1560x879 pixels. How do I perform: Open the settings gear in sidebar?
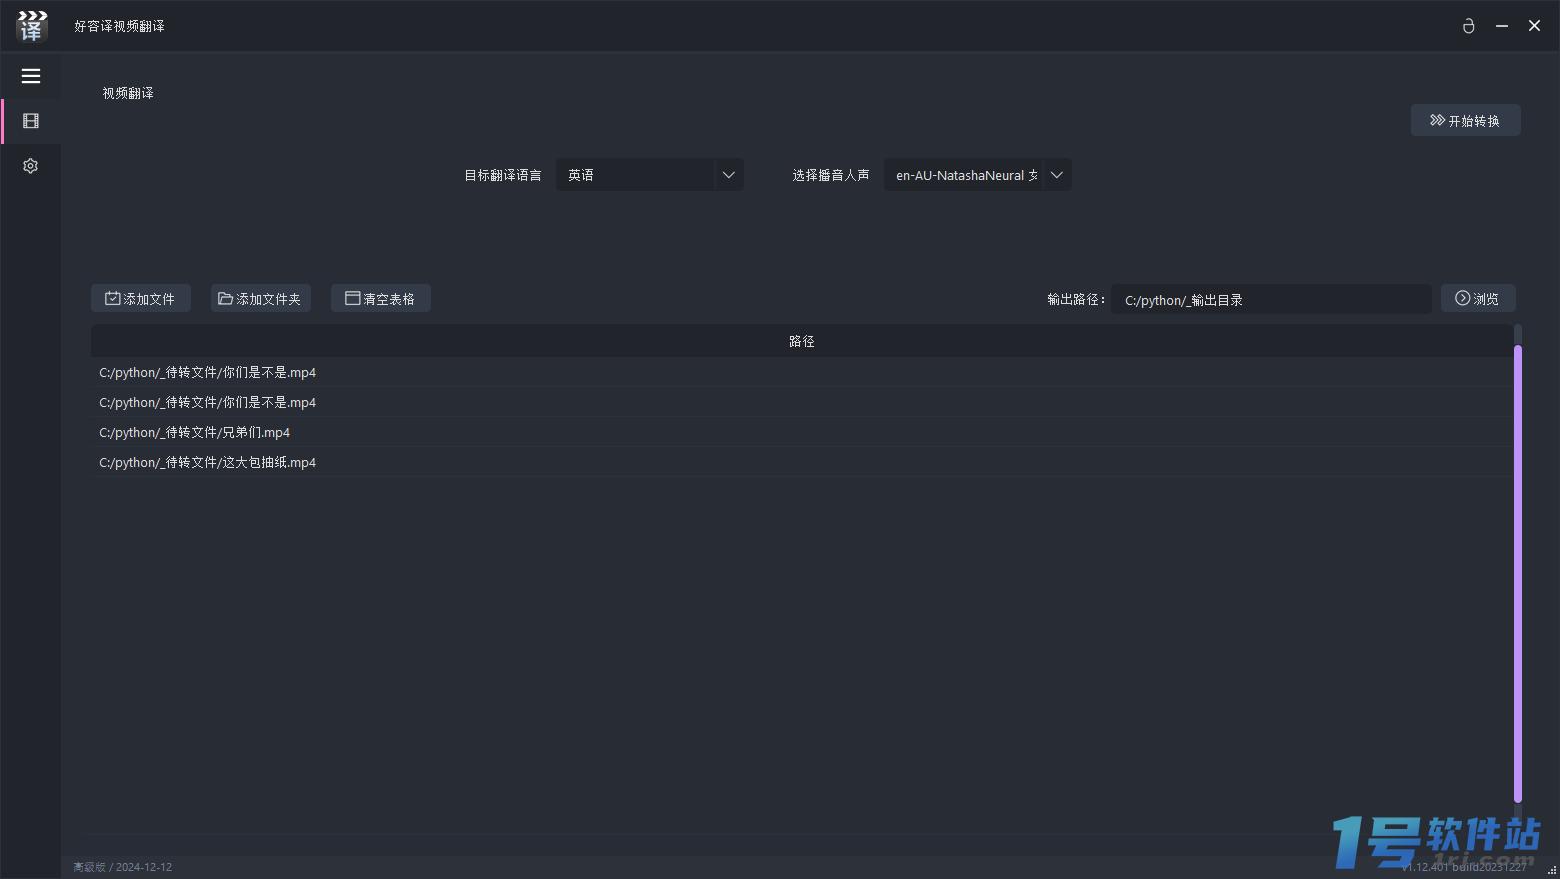click(x=31, y=166)
